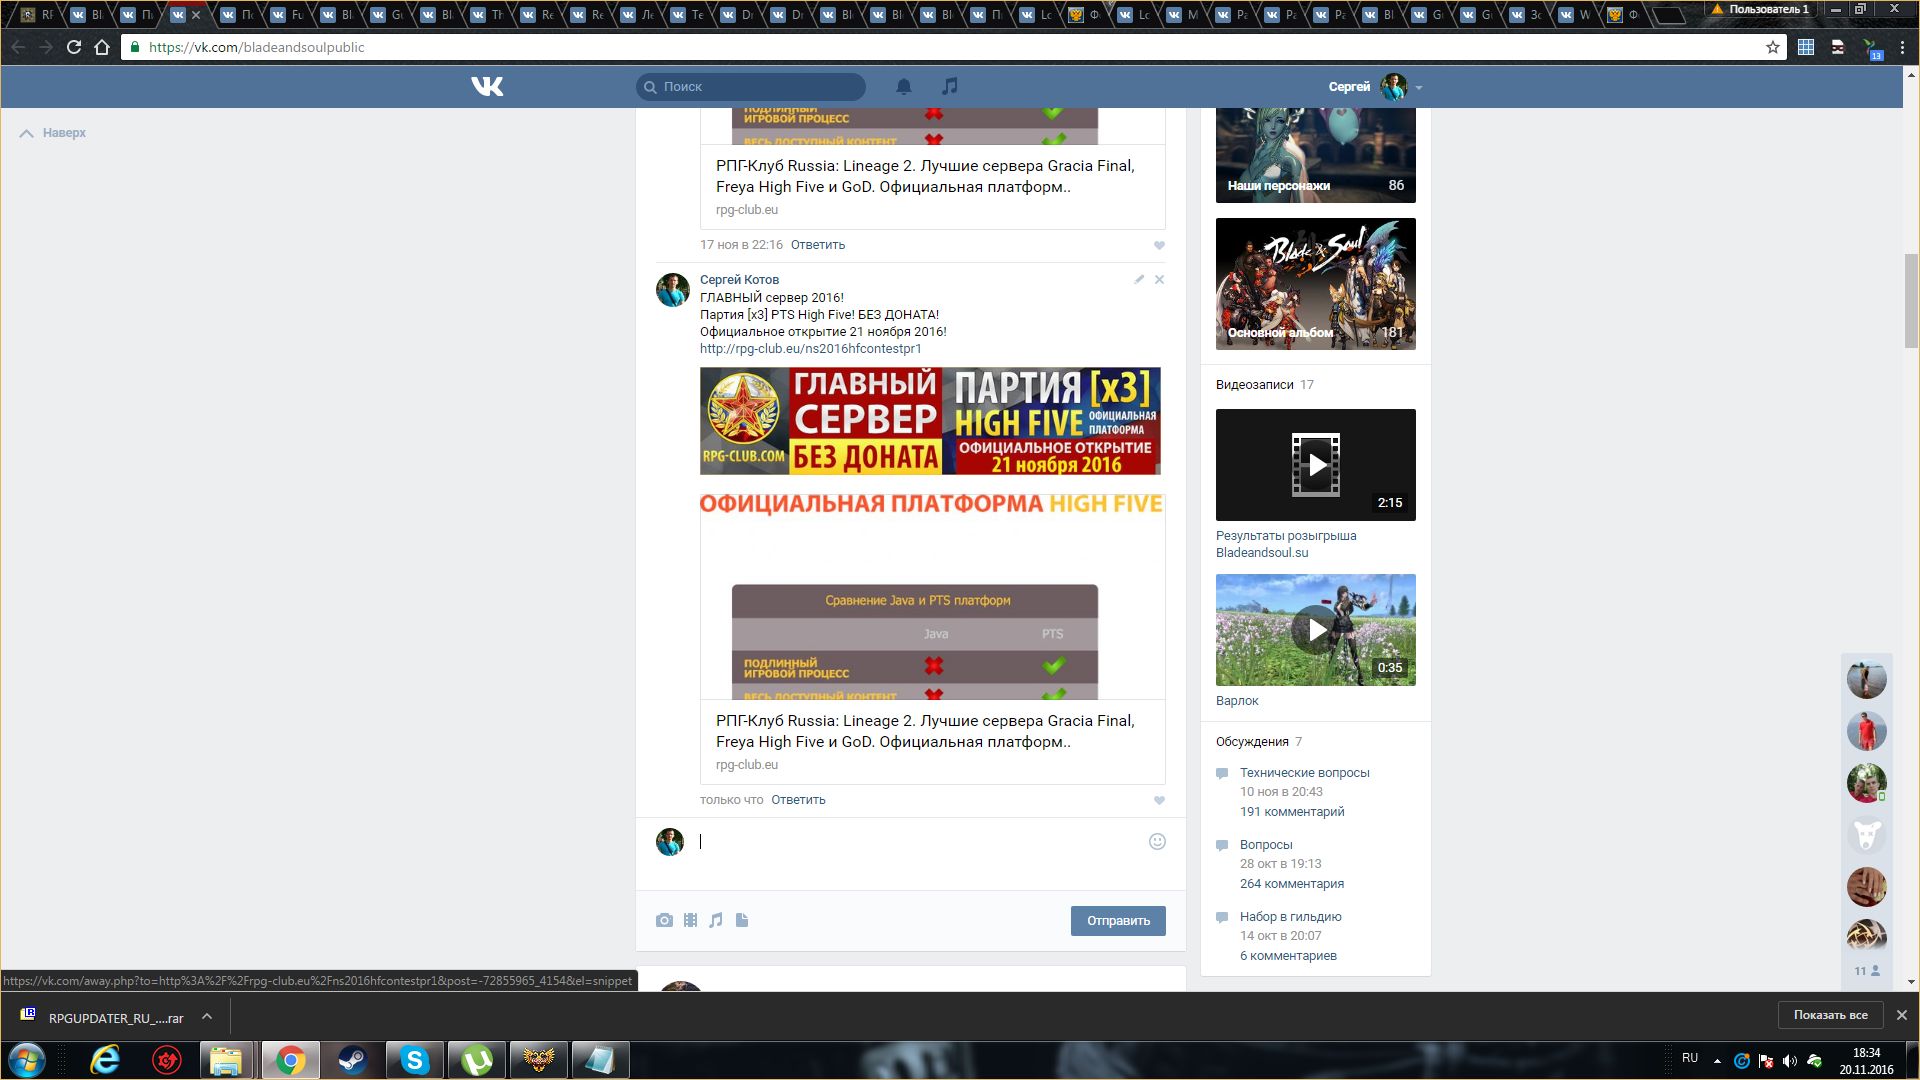This screenshot has width=1920, height=1080.
Task: Attach a document to the comment
Action: click(x=742, y=921)
